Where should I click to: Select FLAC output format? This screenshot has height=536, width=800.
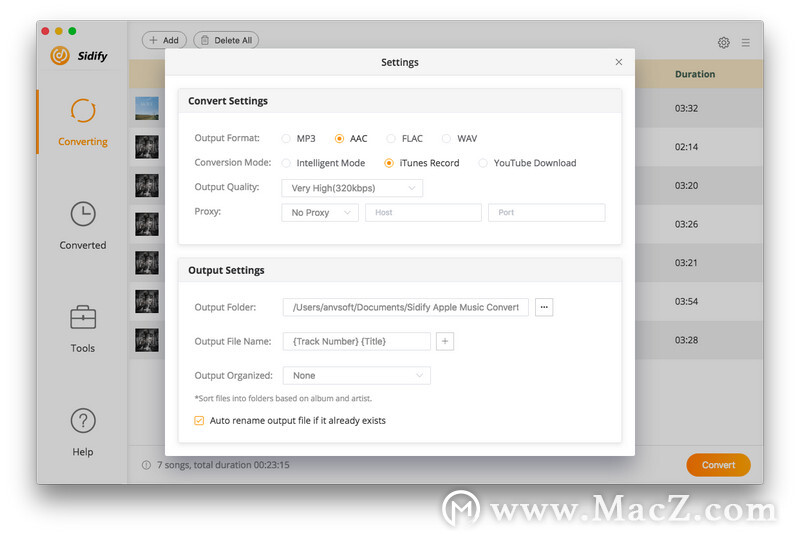coord(391,138)
